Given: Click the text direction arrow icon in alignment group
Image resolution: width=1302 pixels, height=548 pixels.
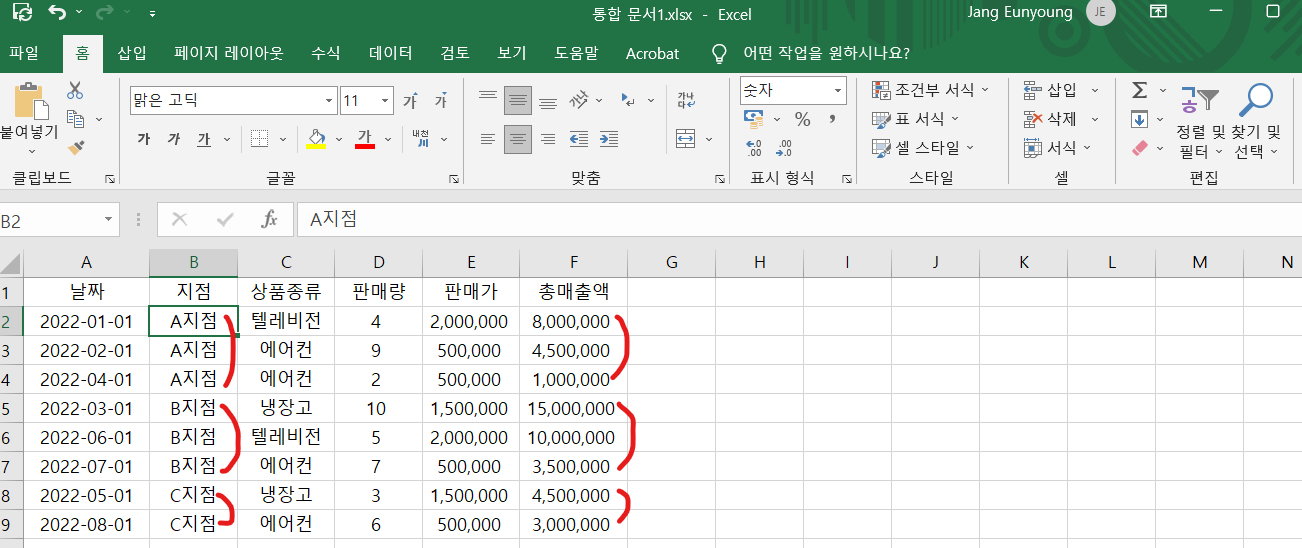Looking at the screenshot, I should (x=630, y=100).
